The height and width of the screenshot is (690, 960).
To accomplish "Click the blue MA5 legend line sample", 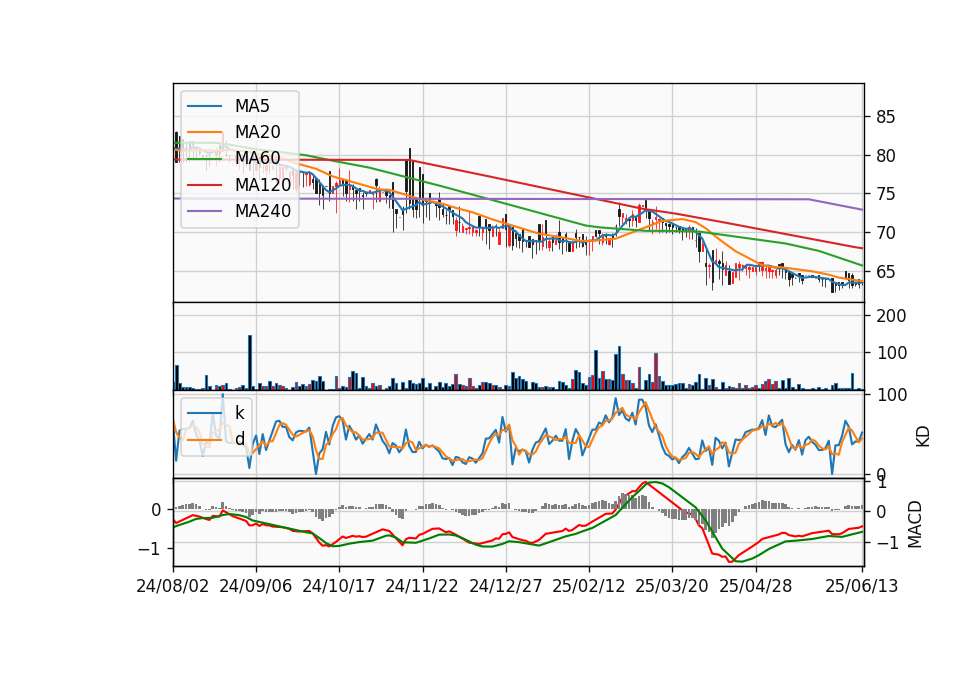I will (204, 106).
